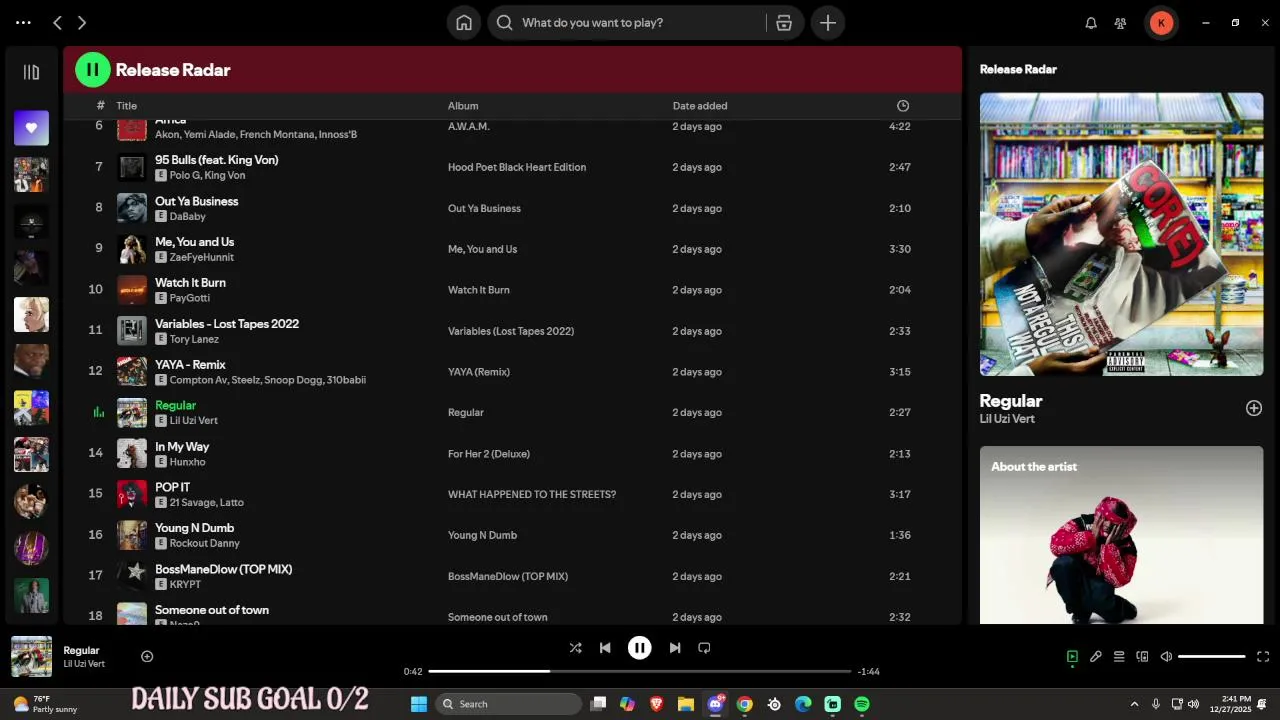Click the Create plus button in top bar

coord(828,23)
